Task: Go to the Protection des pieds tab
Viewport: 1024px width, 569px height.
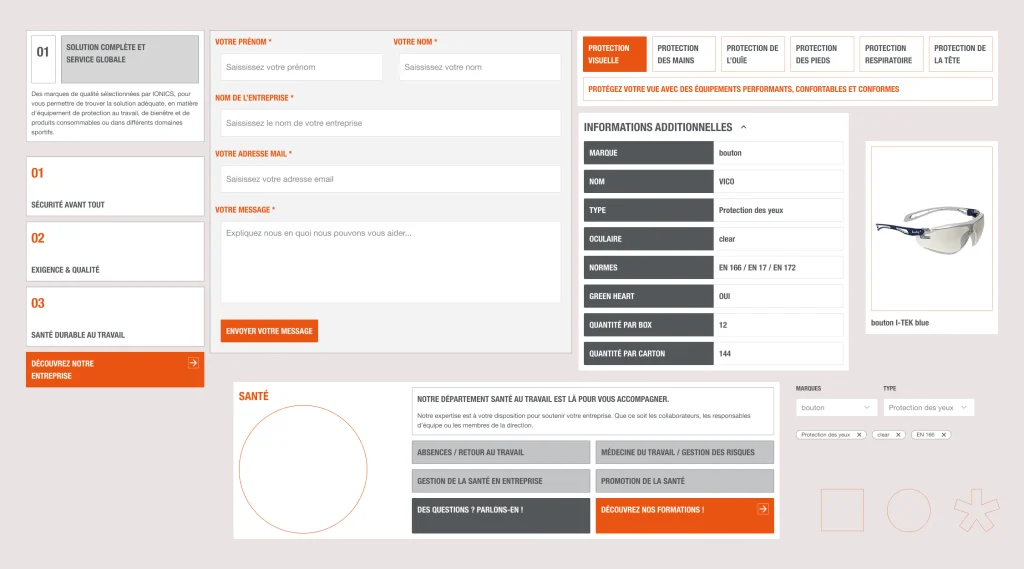Action: pyautogui.click(x=822, y=54)
